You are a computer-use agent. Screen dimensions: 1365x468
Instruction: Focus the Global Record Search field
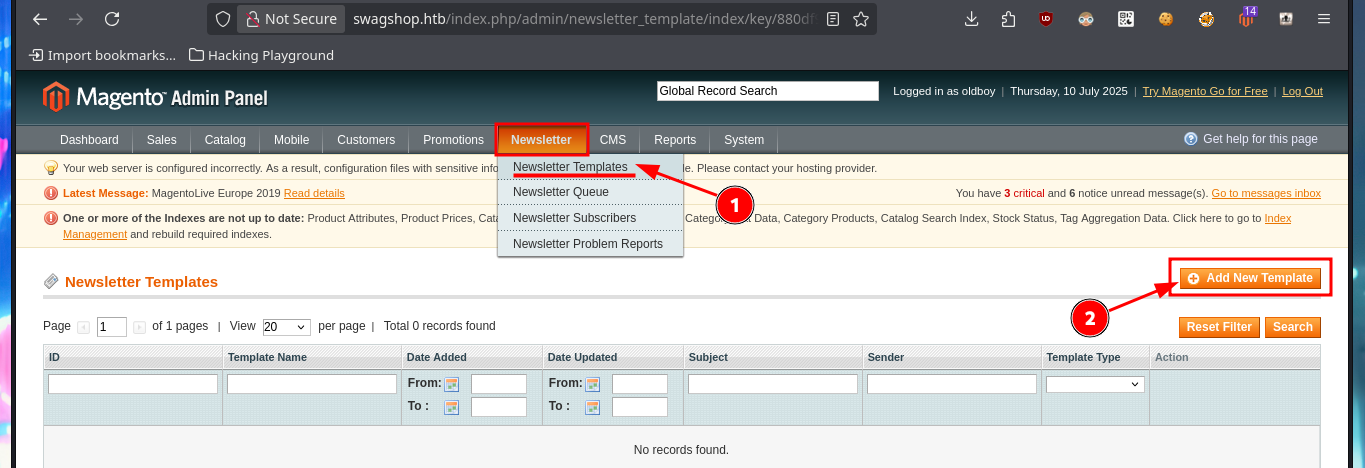point(767,91)
